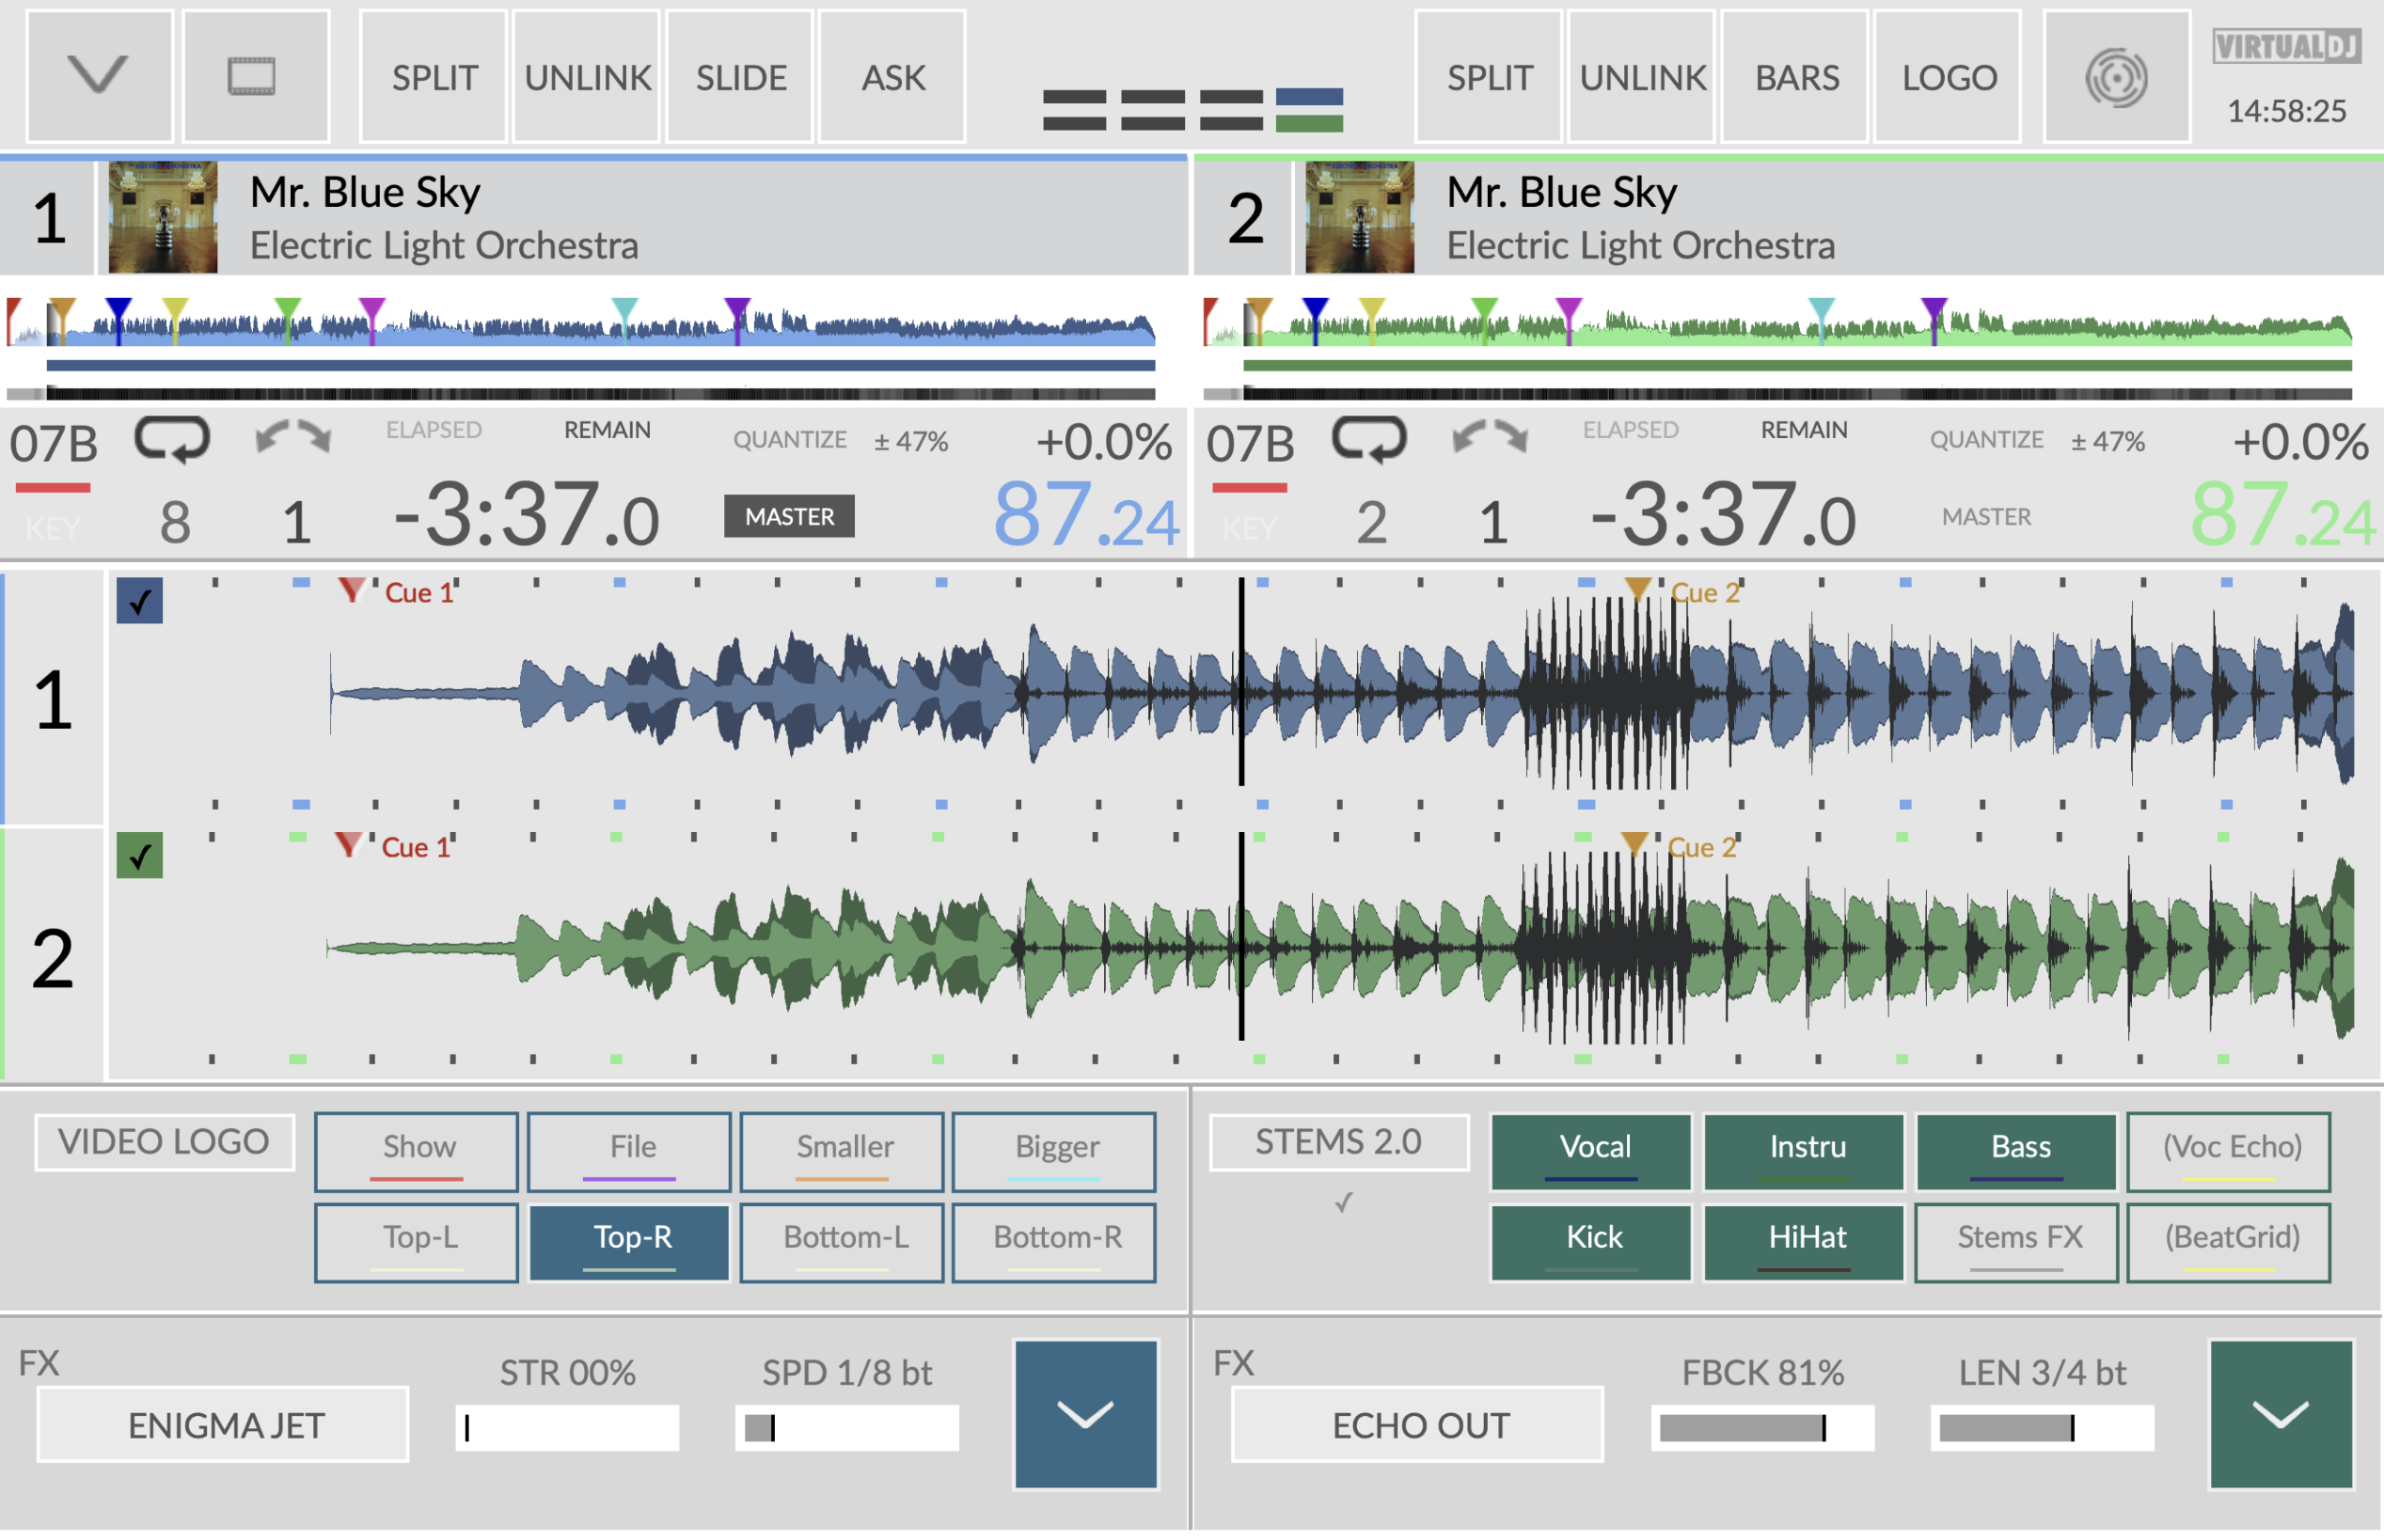Select the first layout bars icon
Image resolution: width=2384 pixels, height=1540 pixels.
tap(1074, 110)
